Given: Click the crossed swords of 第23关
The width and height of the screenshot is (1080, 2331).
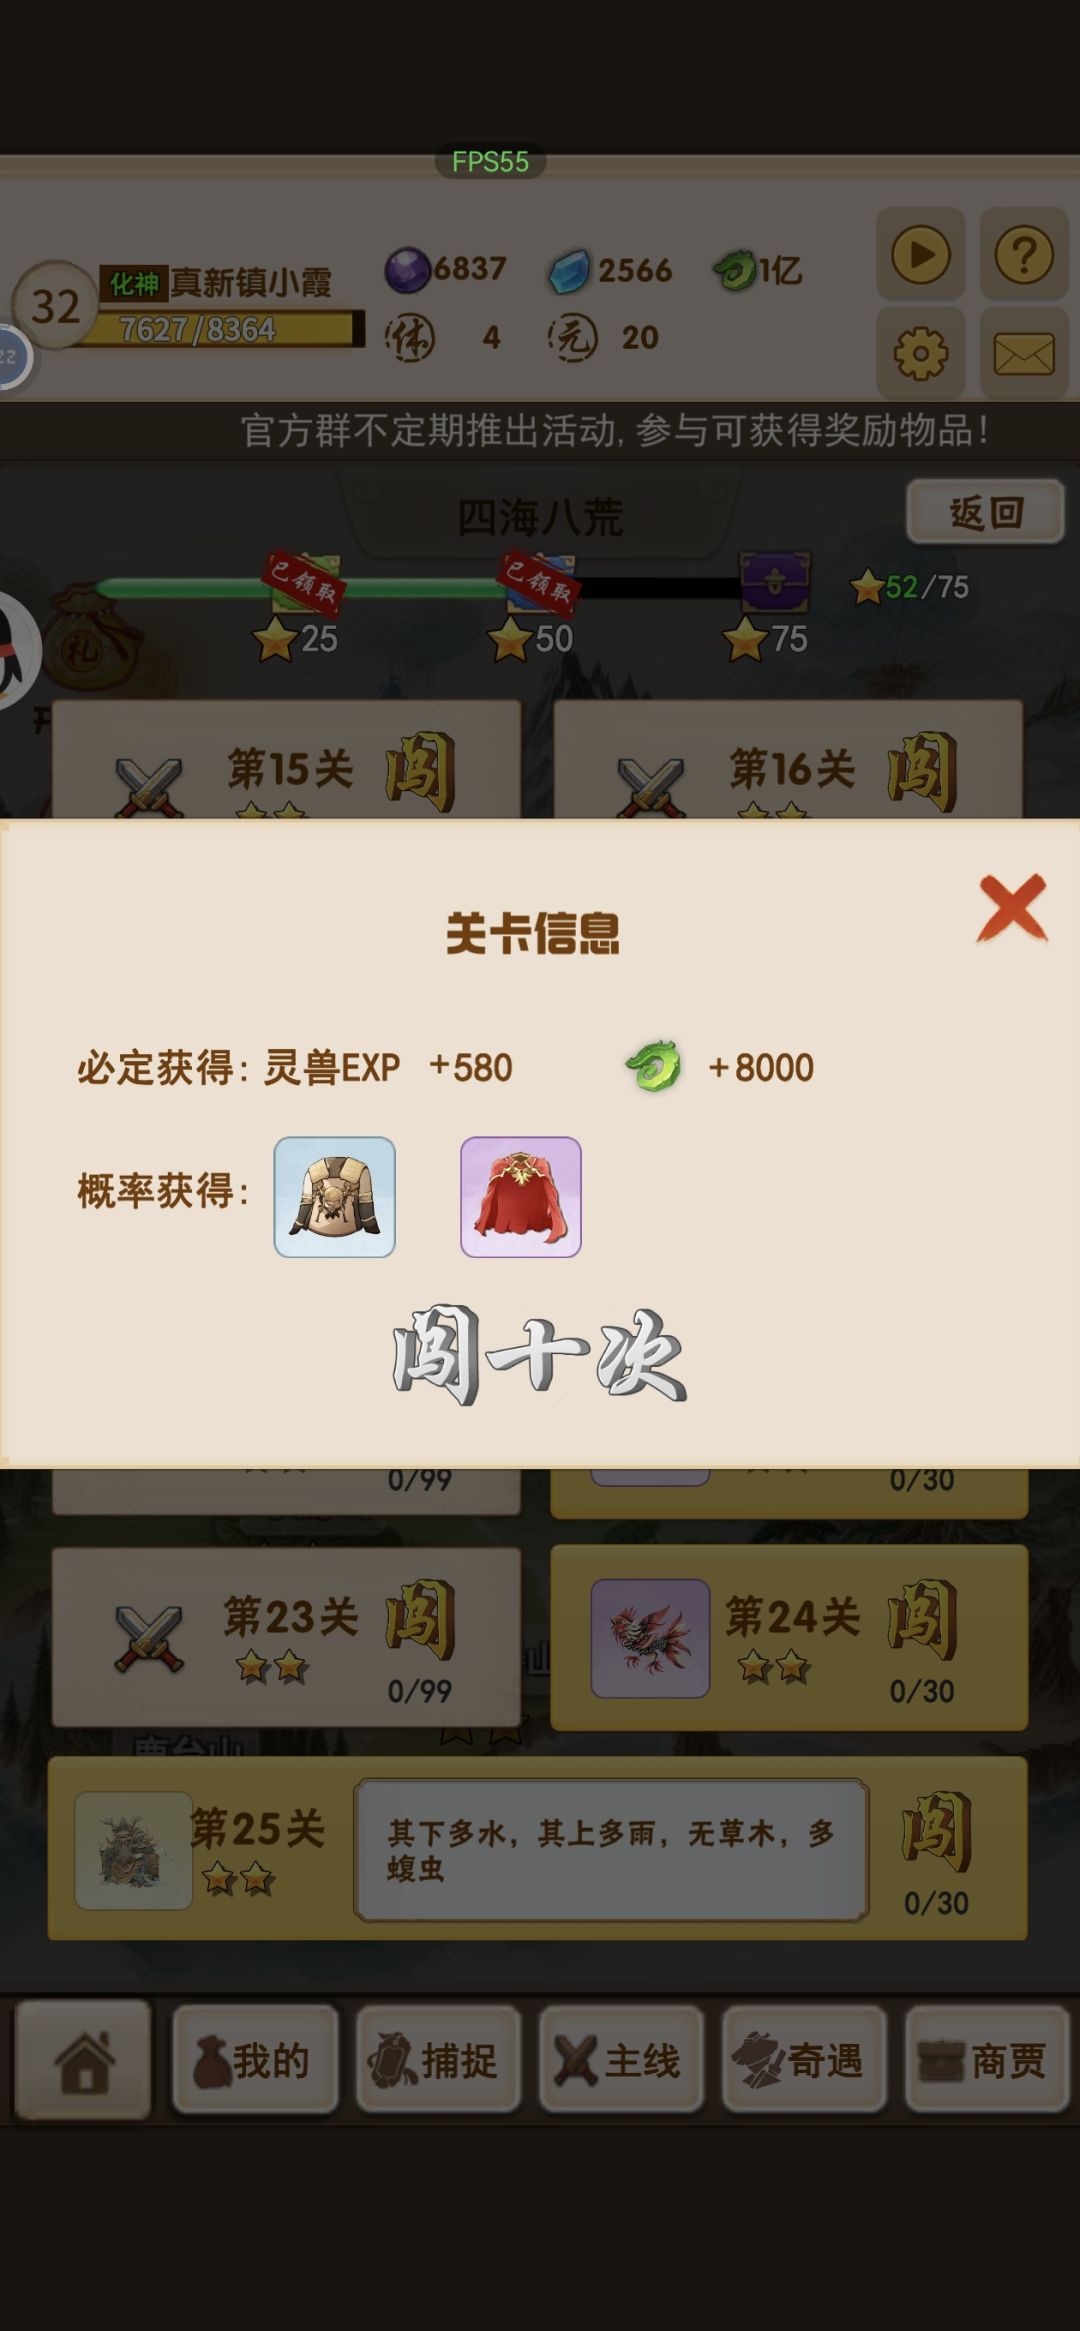Looking at the screenshot, I should pyautogui.click(x=149, y=1639).
